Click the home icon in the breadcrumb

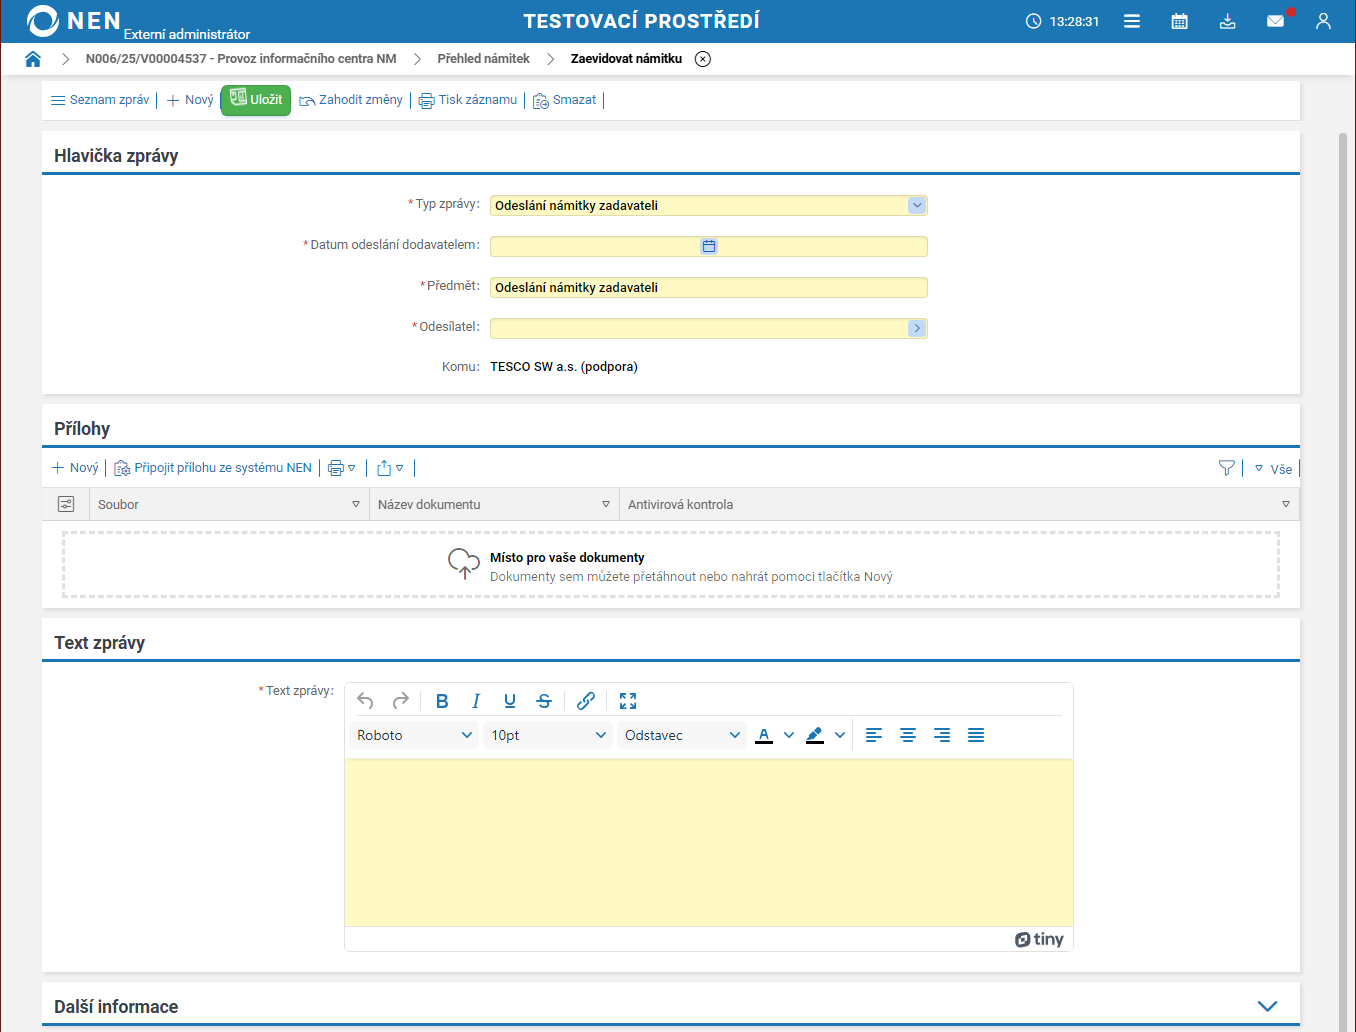[x=33, y=59]
